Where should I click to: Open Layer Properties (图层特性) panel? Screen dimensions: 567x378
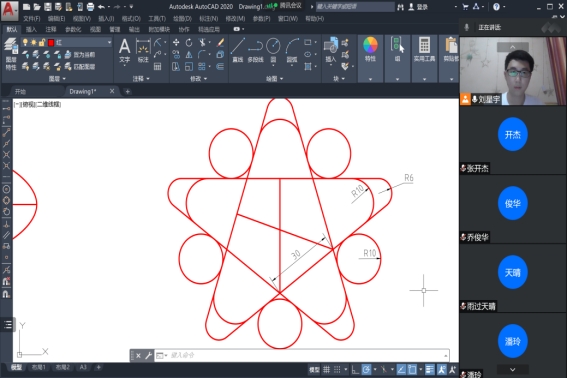point(11,54)
